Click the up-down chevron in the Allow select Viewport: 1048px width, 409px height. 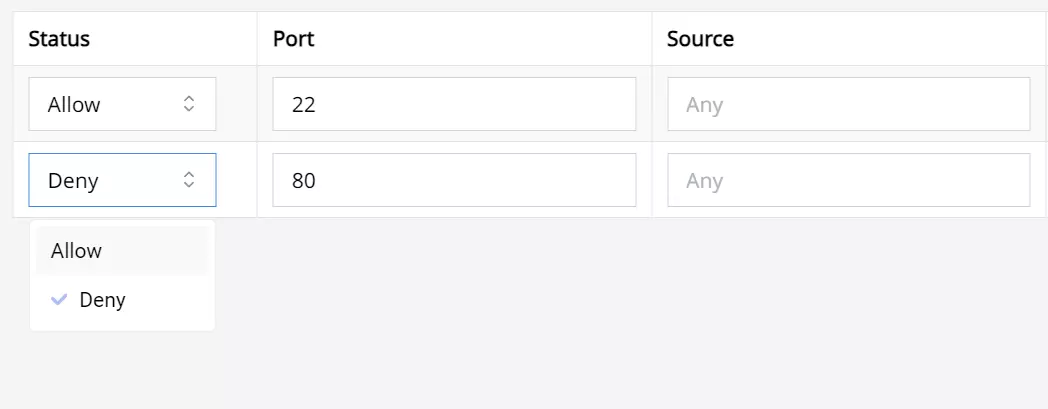coord(189,104)
